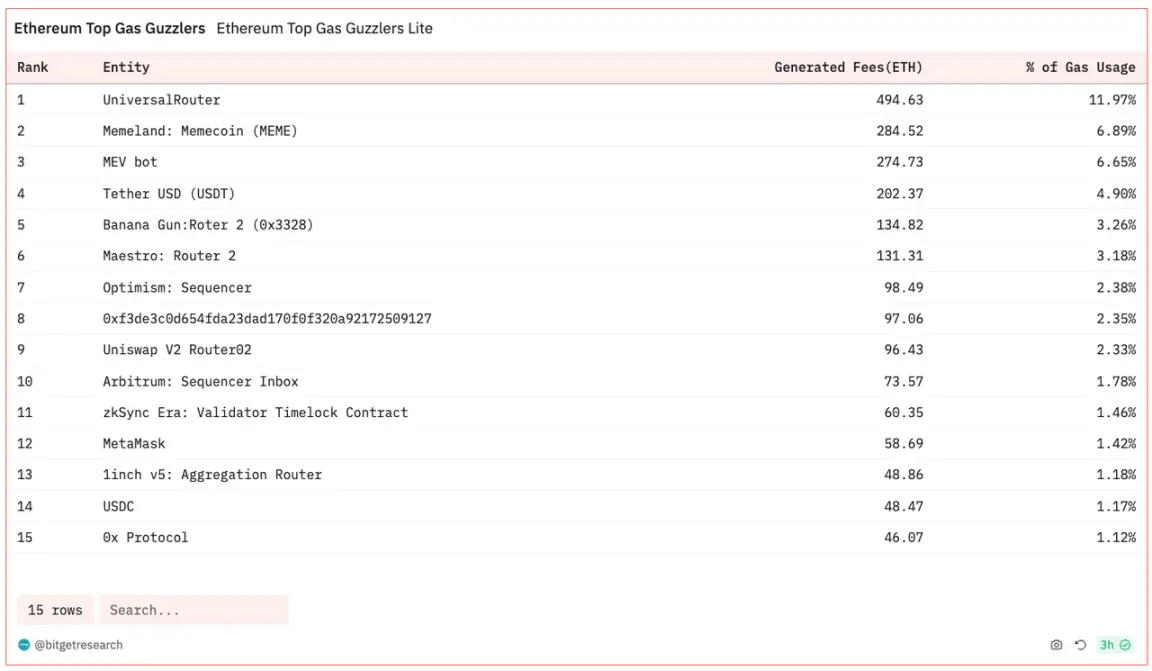Open the Ethereum Top Gas Guzzlers title
This screenshot has height=671, width=1152.
109,29
